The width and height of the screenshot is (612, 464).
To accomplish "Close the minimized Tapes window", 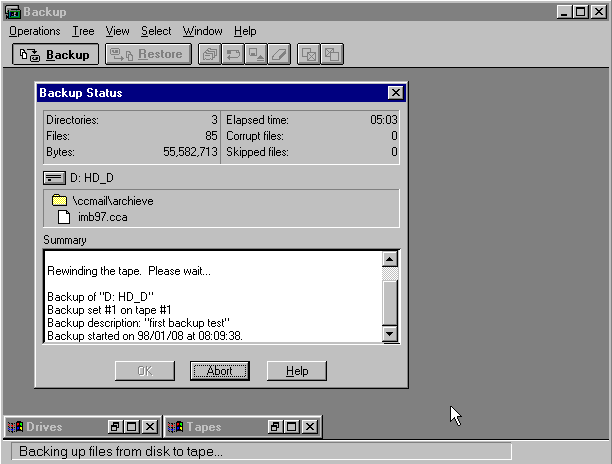I will (x=310, y=427).
